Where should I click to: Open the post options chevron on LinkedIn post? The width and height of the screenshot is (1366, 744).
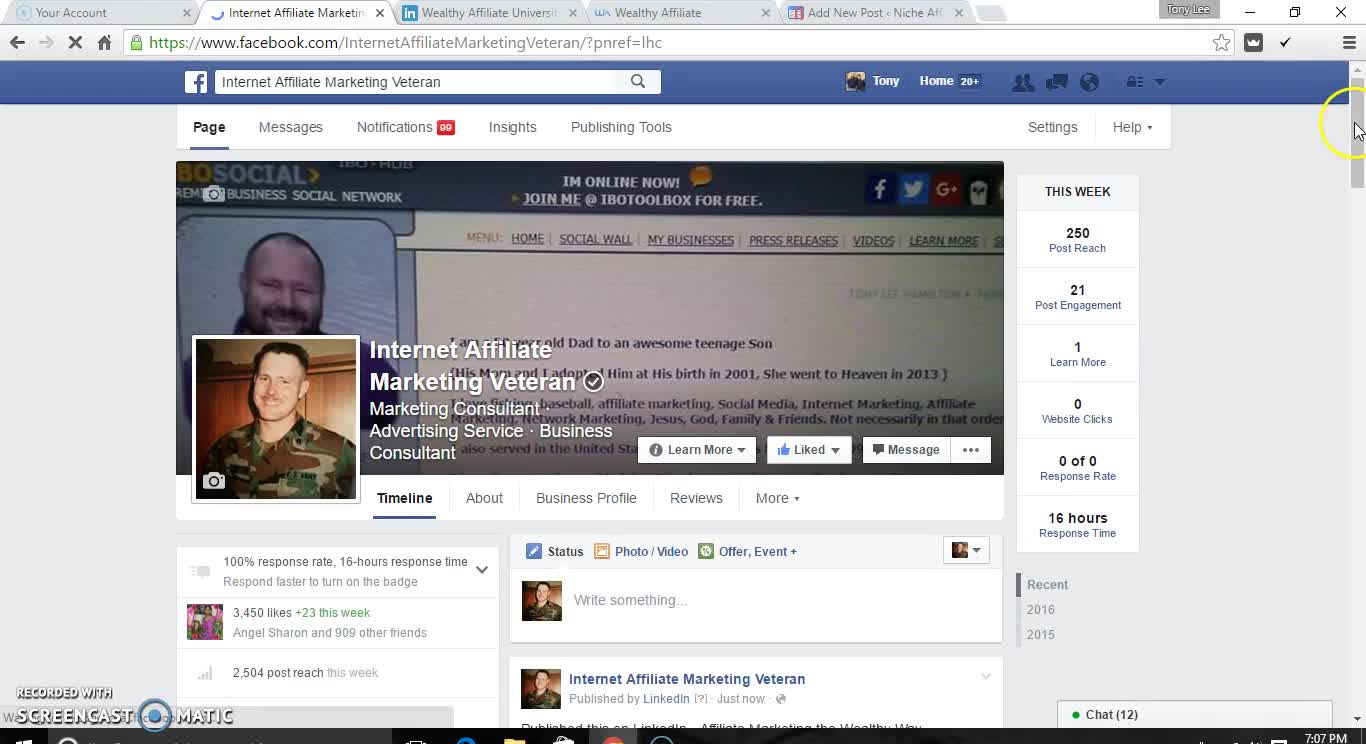coord(986,677)
